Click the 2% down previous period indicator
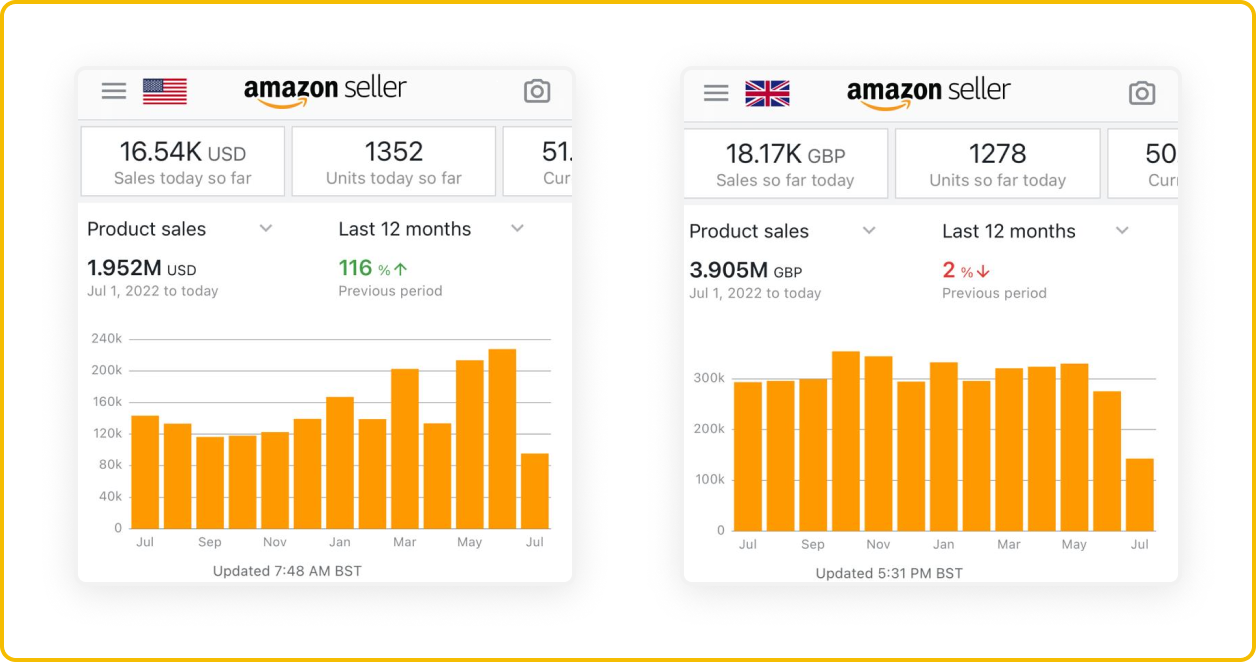Screen dimensions: 1256x662 click(x=965, y=270)
